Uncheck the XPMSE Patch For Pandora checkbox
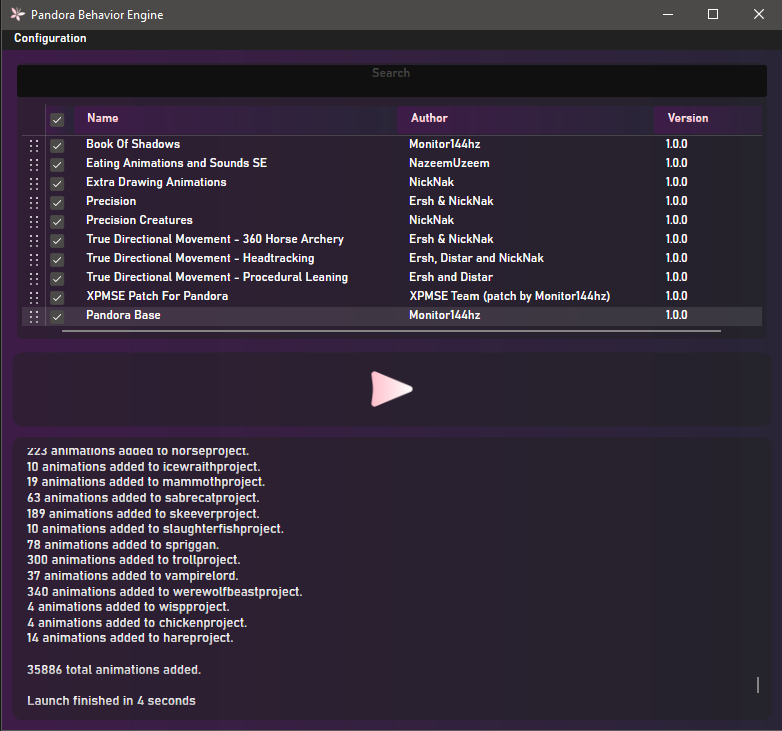The height and width of the screenshot is (731, 782). click(x=57, y=298)
